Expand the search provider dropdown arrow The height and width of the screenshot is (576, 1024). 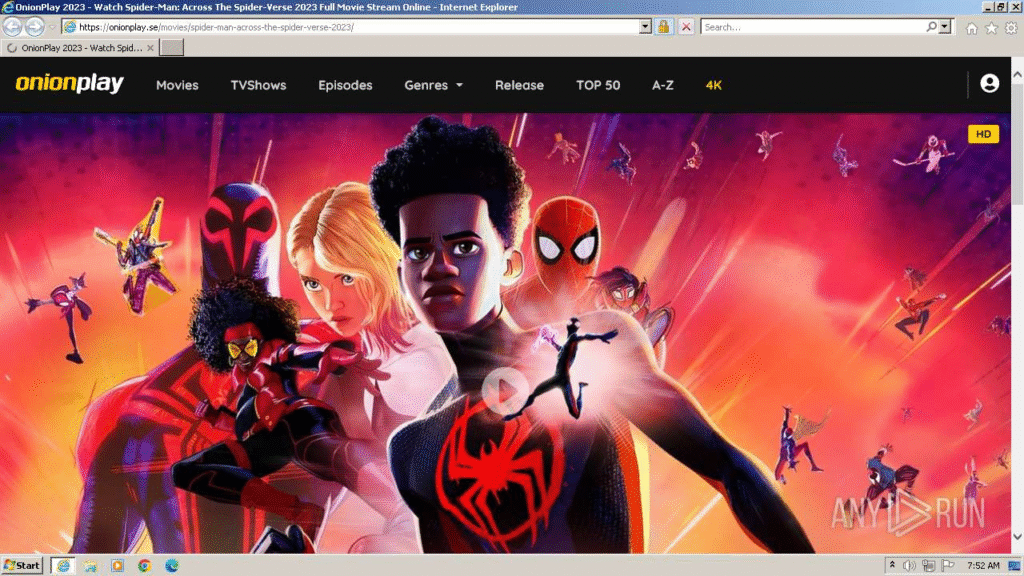(x=945, y=27)
